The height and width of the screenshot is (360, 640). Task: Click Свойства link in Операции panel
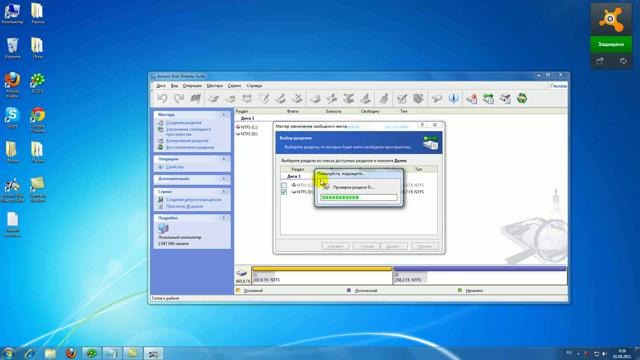pos(175,167)
